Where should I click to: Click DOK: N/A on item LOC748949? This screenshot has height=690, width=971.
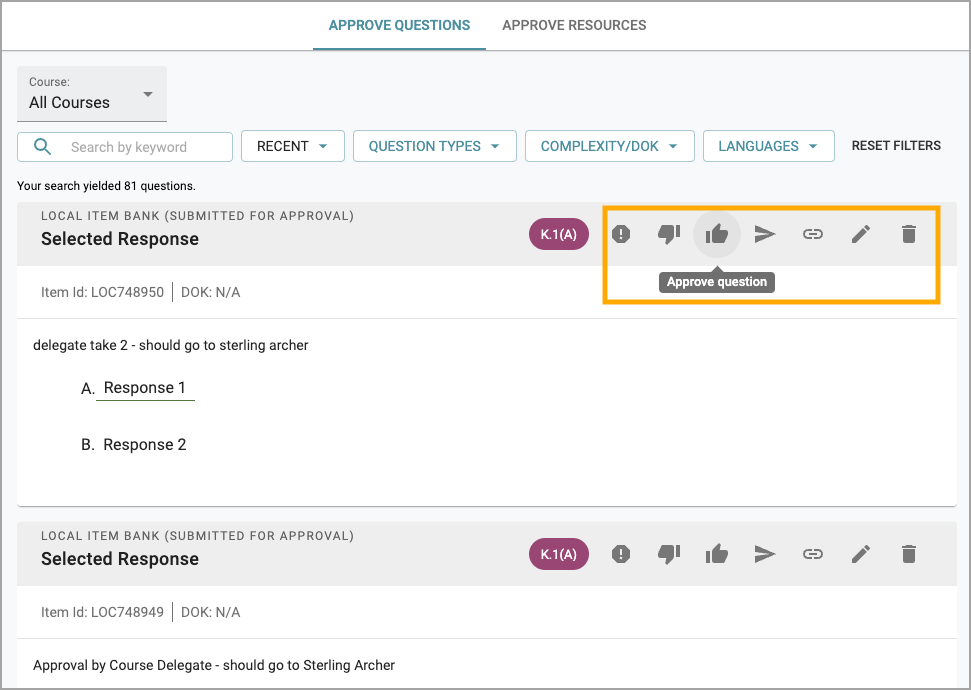211,612
